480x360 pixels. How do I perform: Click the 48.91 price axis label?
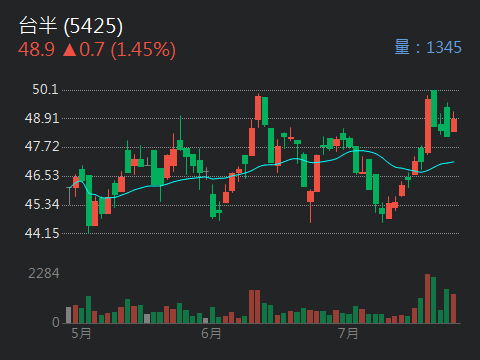click(42, 118)
